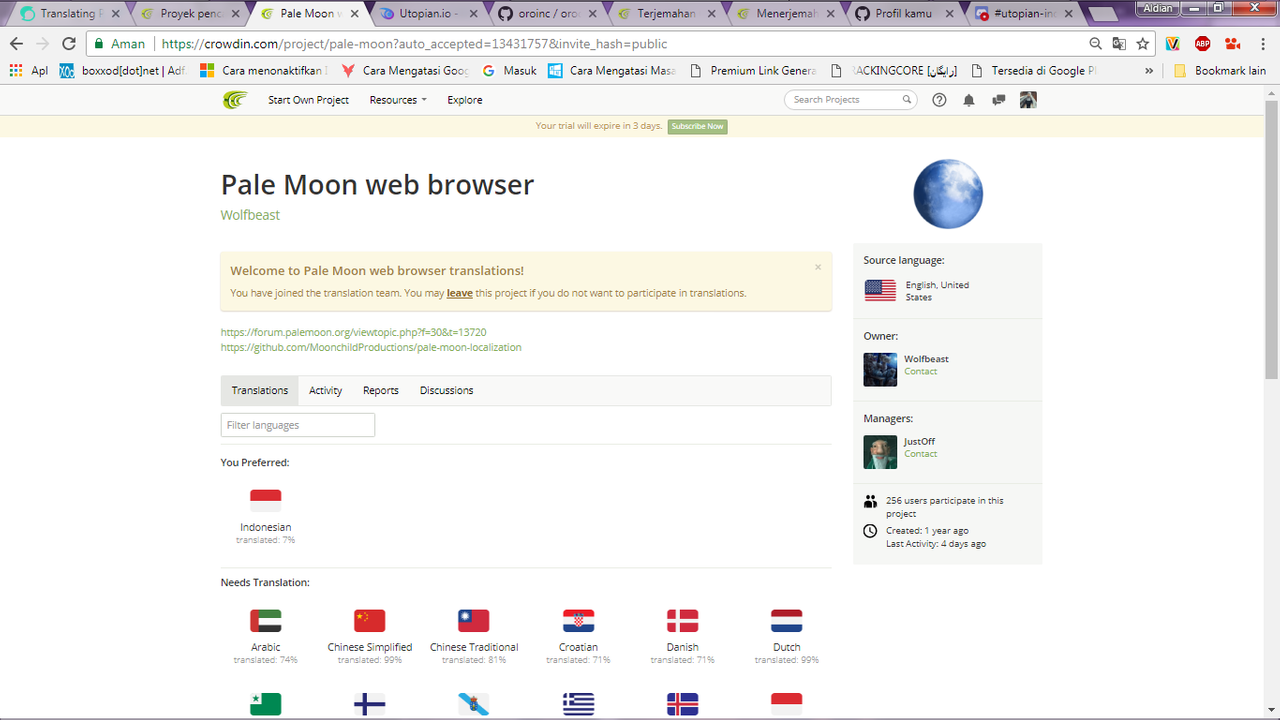
Task: Click the Google Translate icon in address bar
Action: pyautogui.click(x=1119, y=44)
